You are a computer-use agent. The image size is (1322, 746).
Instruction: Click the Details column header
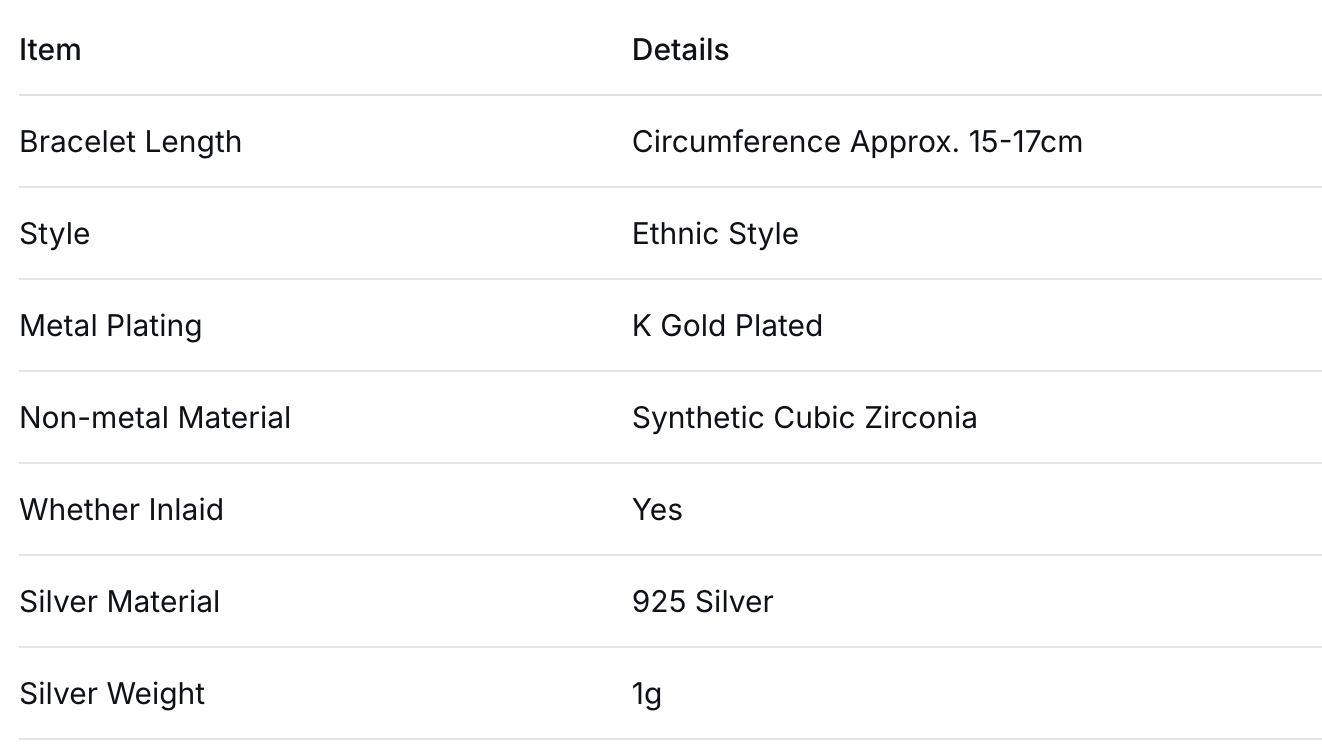[680, 49]
